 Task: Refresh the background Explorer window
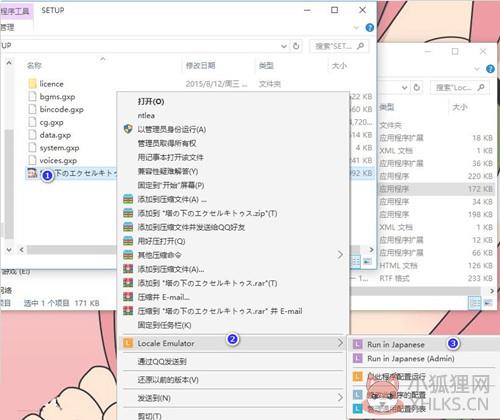pyautogui.click(x=417, y=88)
